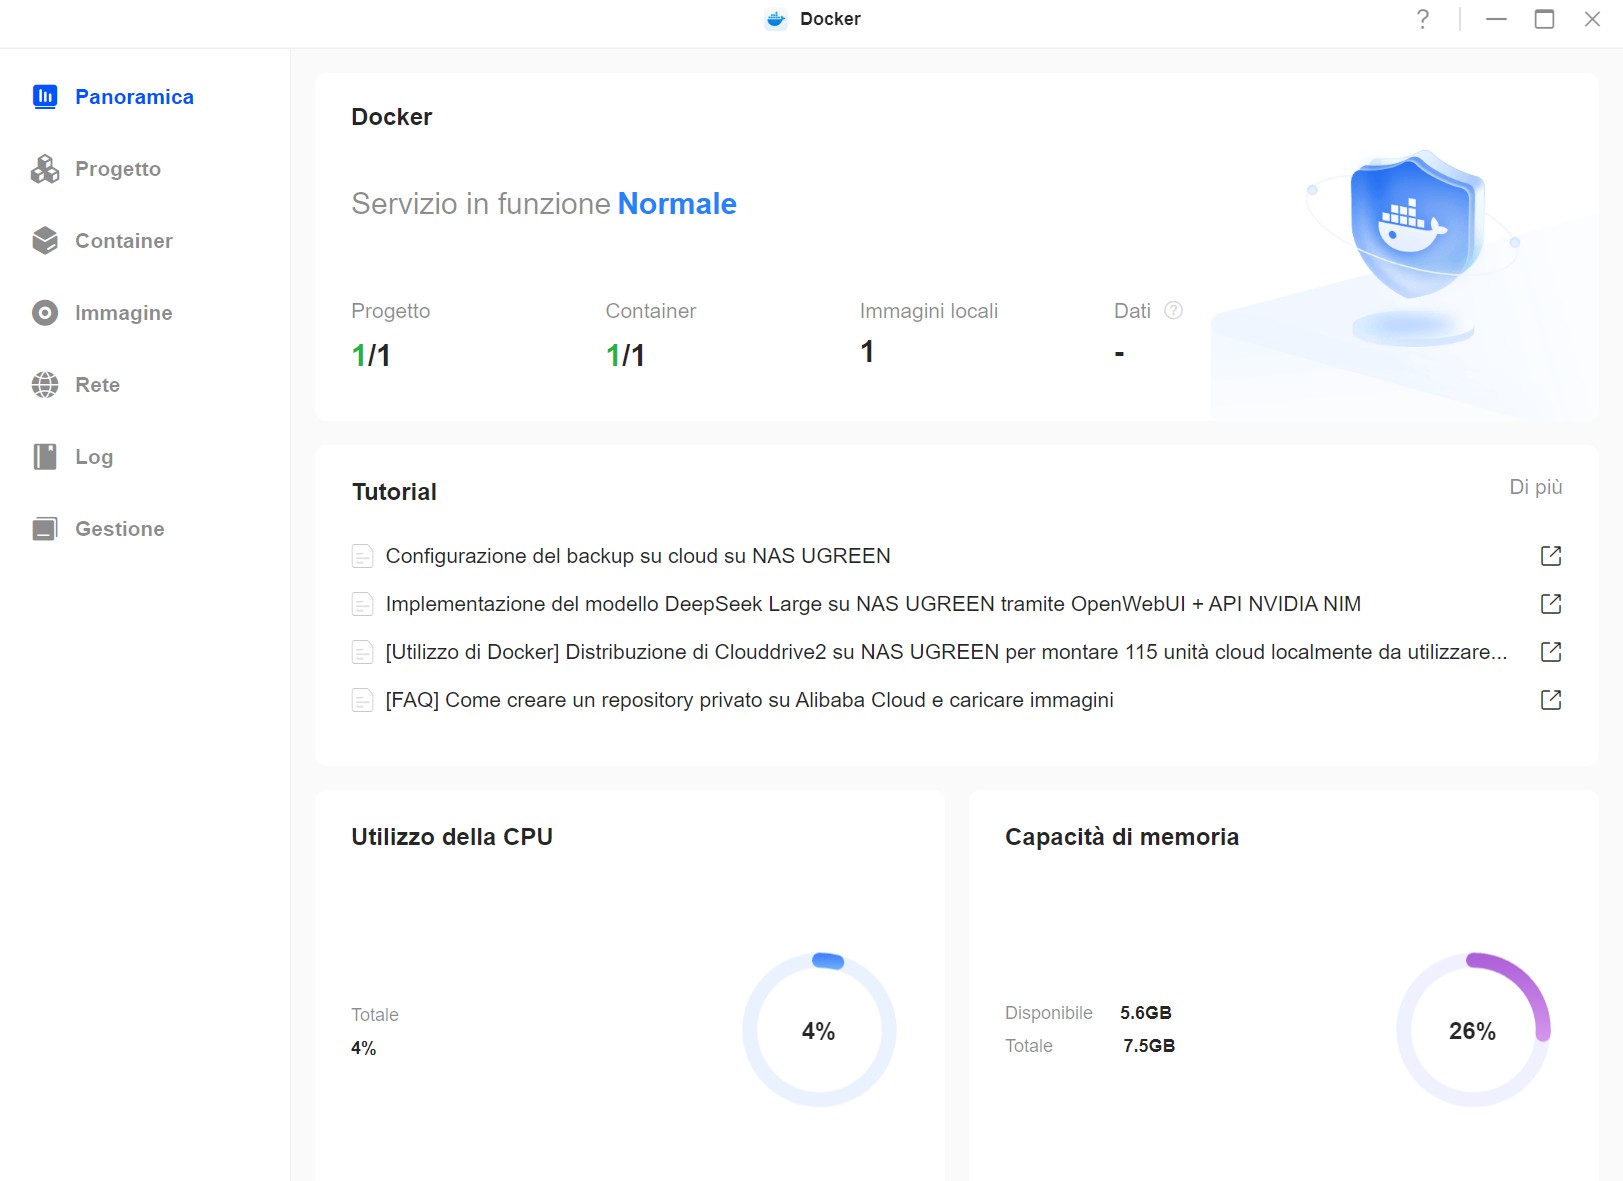1623x1181 pixels.
Task: Open external link for DeepSeek tutorial
Action: pos(1550,604)
